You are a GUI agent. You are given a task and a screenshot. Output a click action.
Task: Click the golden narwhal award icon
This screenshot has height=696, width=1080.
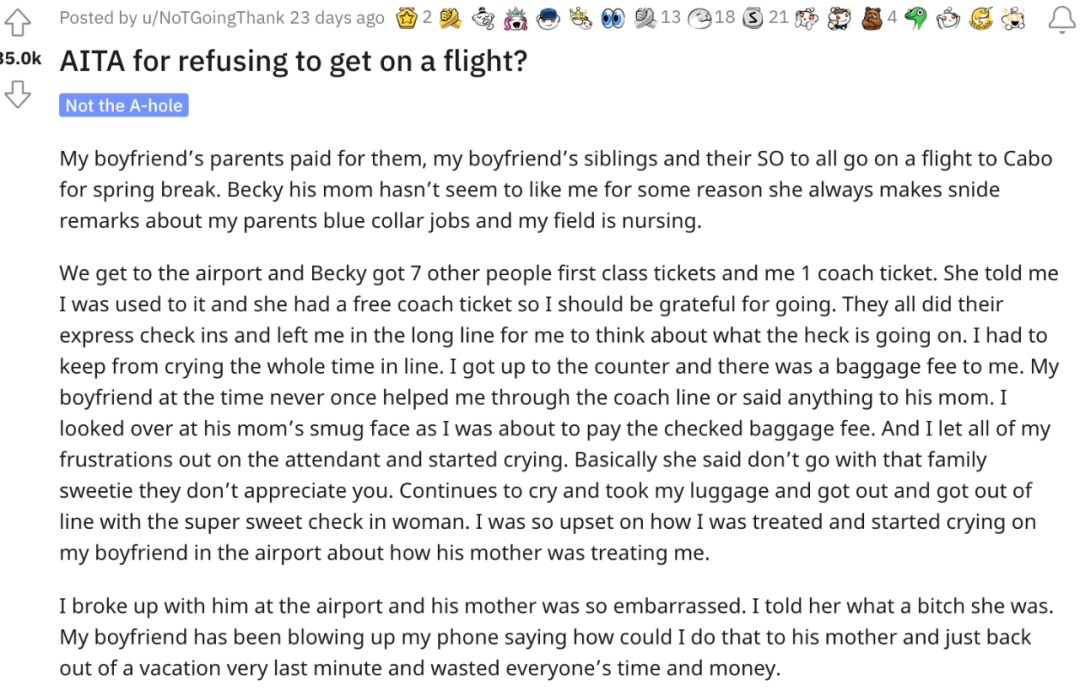click(980, 19)
